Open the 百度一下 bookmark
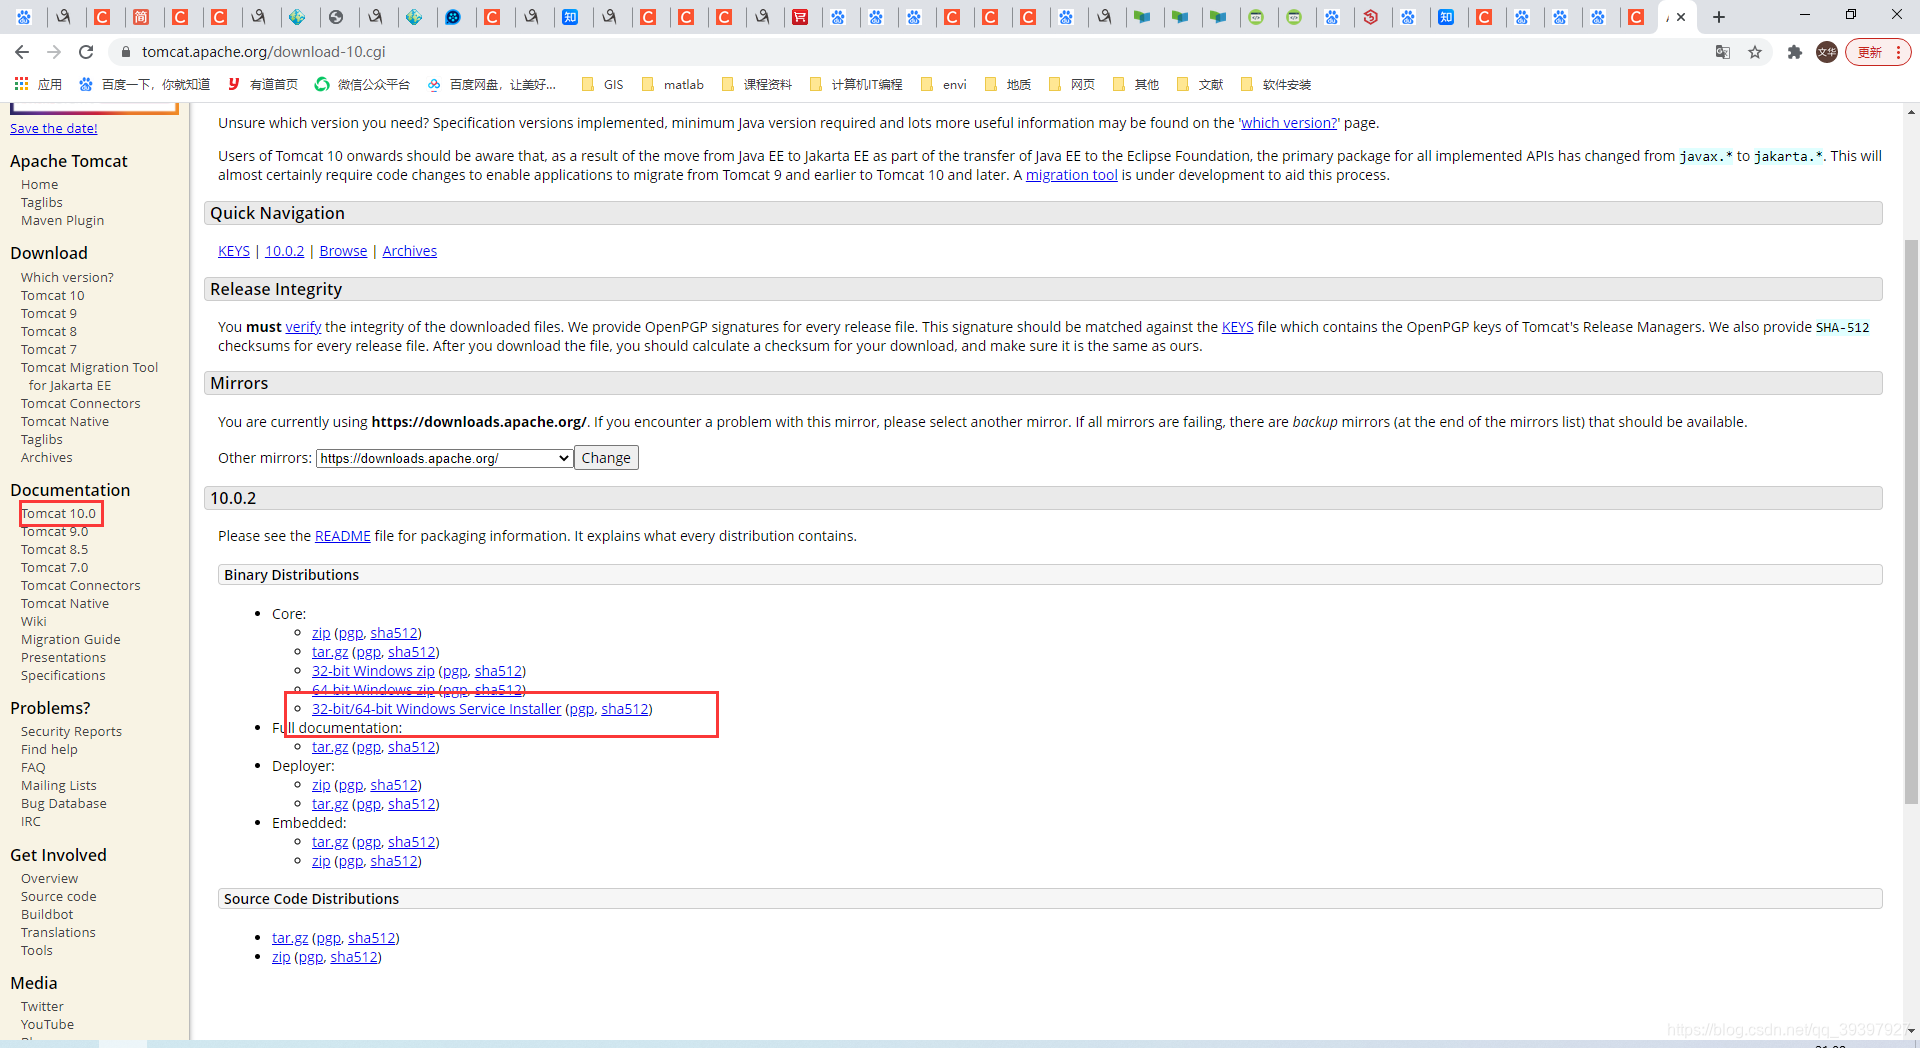 pyautogui.click(x=145, y=84)
